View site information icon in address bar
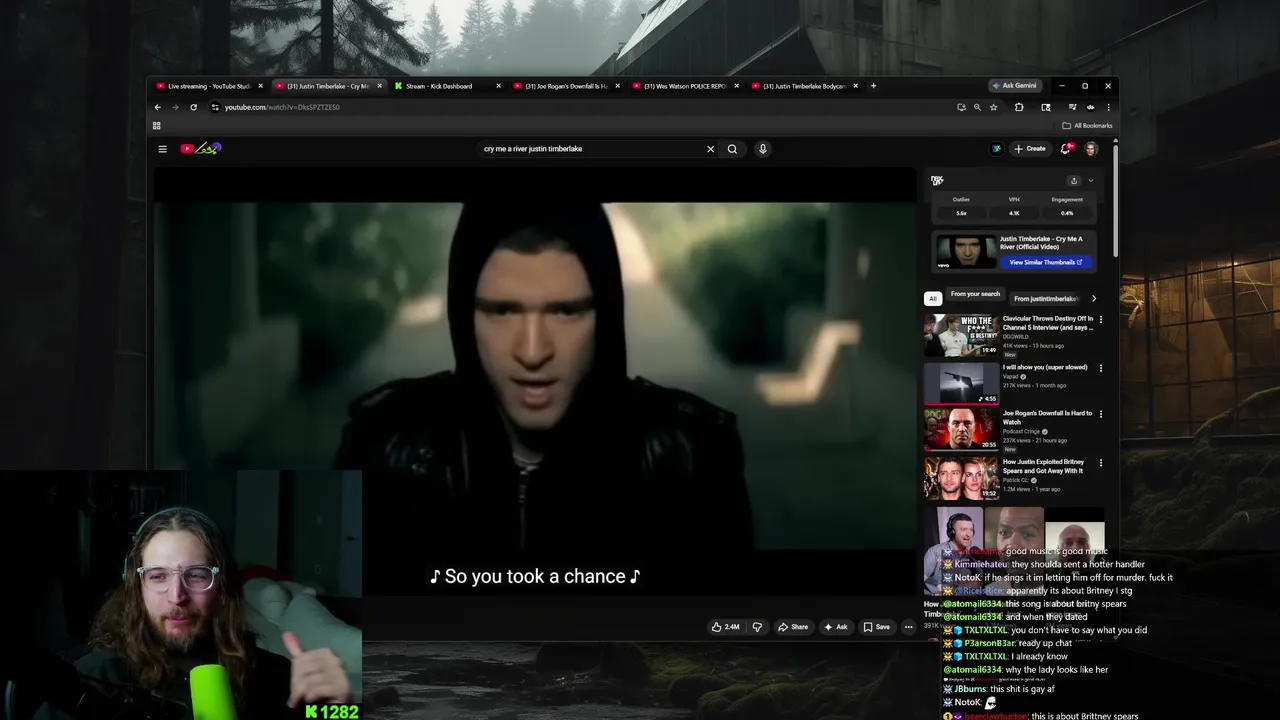 pos(215,107)
